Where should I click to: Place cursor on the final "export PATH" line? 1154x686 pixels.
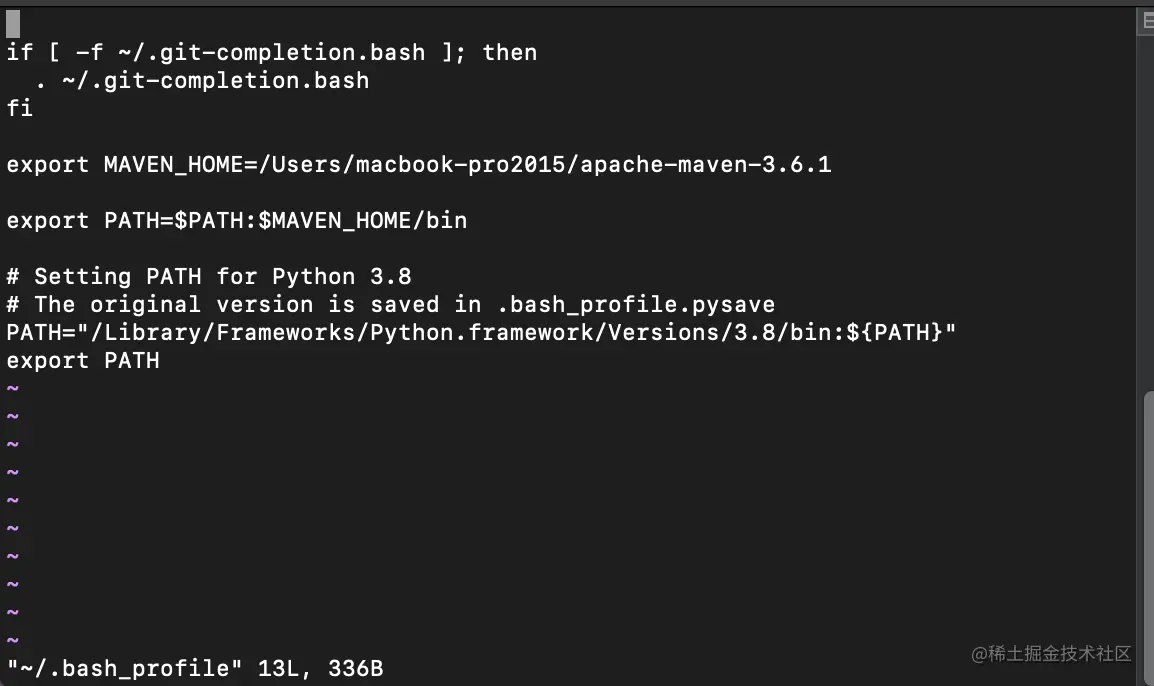83,360
